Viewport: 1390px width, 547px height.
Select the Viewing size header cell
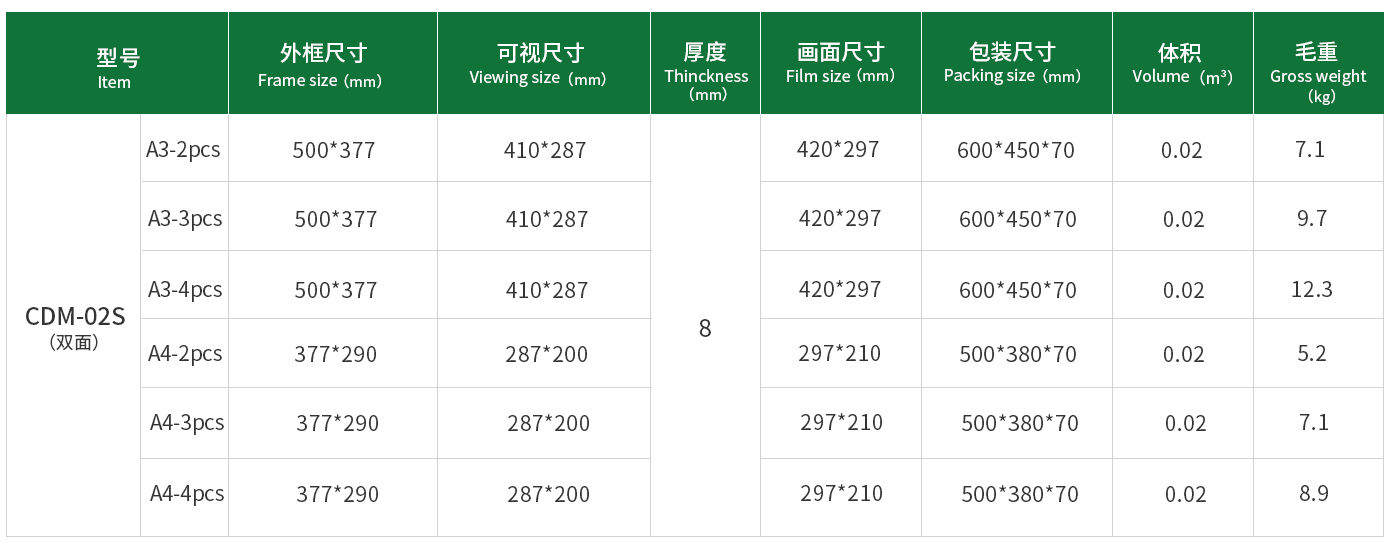point(544,63)
